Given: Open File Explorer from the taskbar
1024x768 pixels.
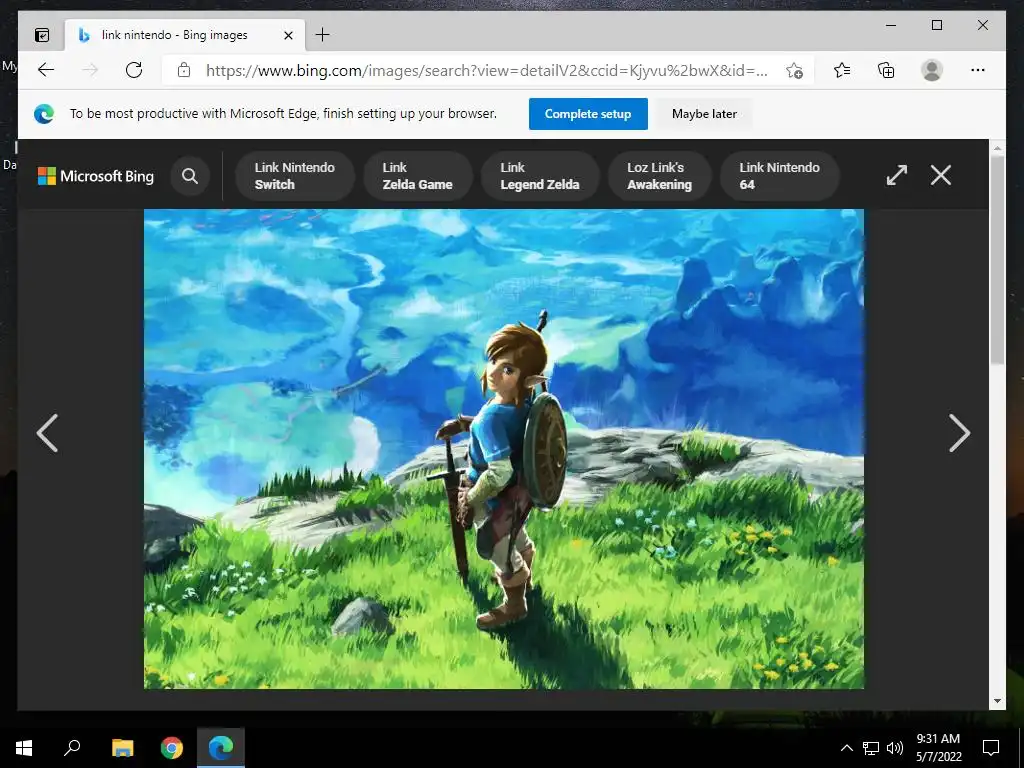Looking at the screenshot, I should coord(122,748).
